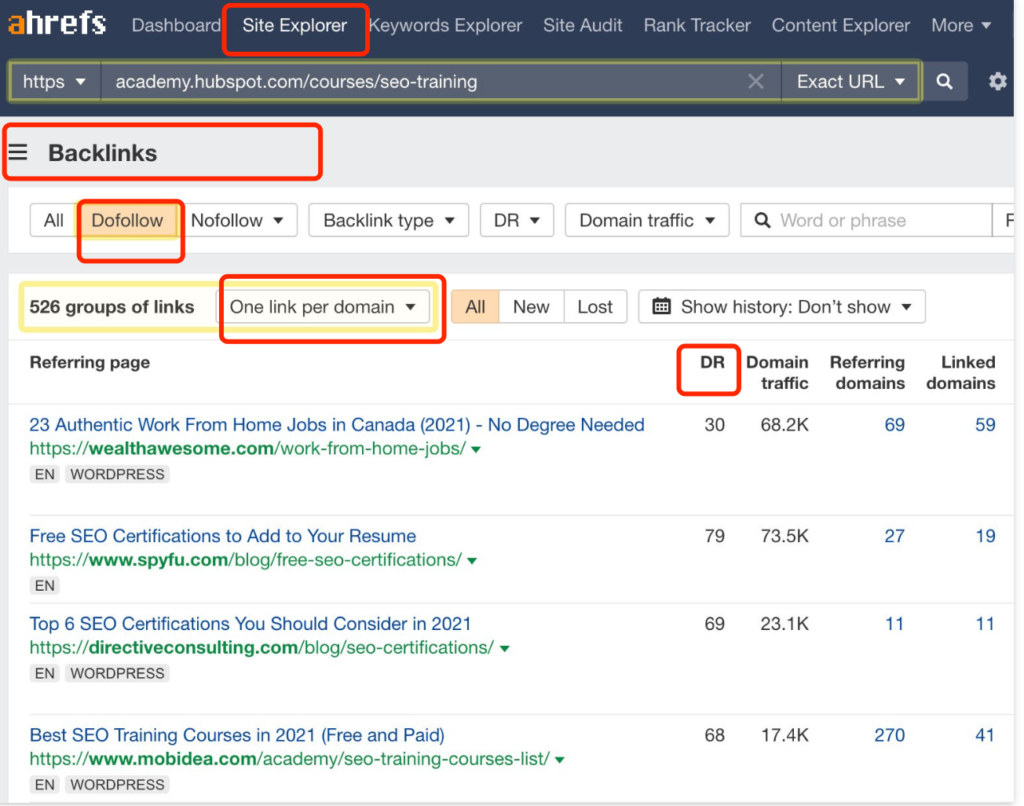Expand arrow after directiveconsulting.com URL

point(504,649)
